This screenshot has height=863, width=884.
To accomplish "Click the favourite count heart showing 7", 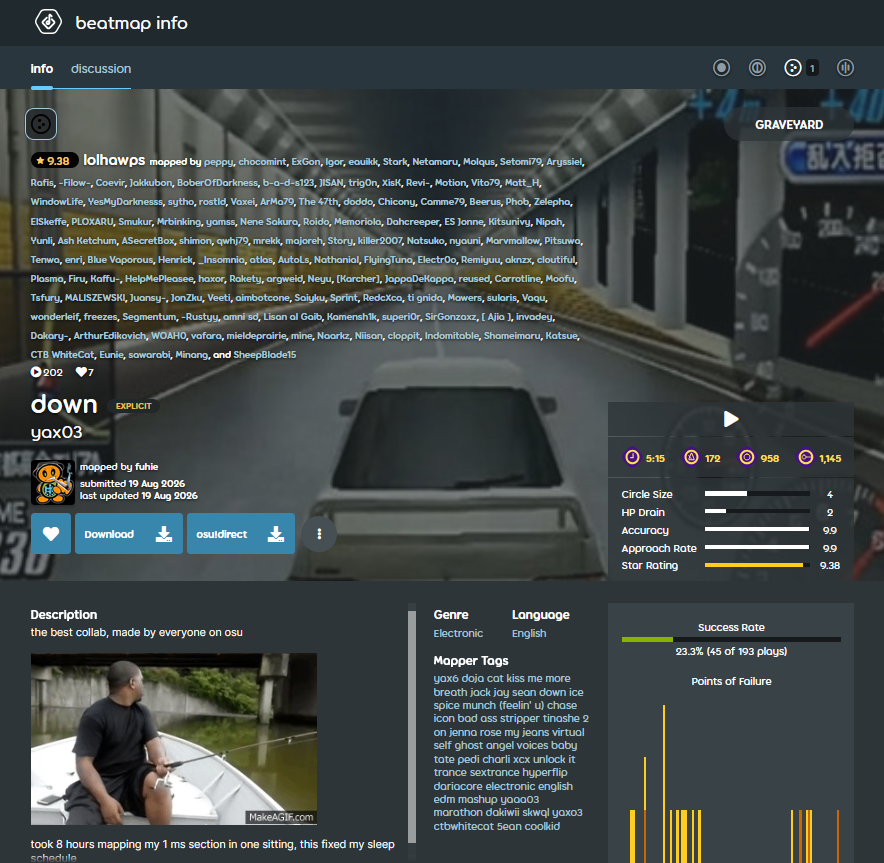I will pos(81,372).
